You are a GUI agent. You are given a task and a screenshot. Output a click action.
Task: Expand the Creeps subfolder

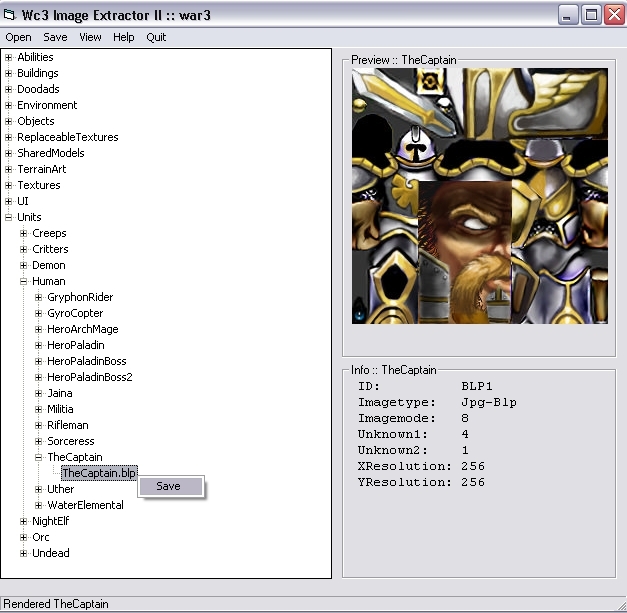24,233
